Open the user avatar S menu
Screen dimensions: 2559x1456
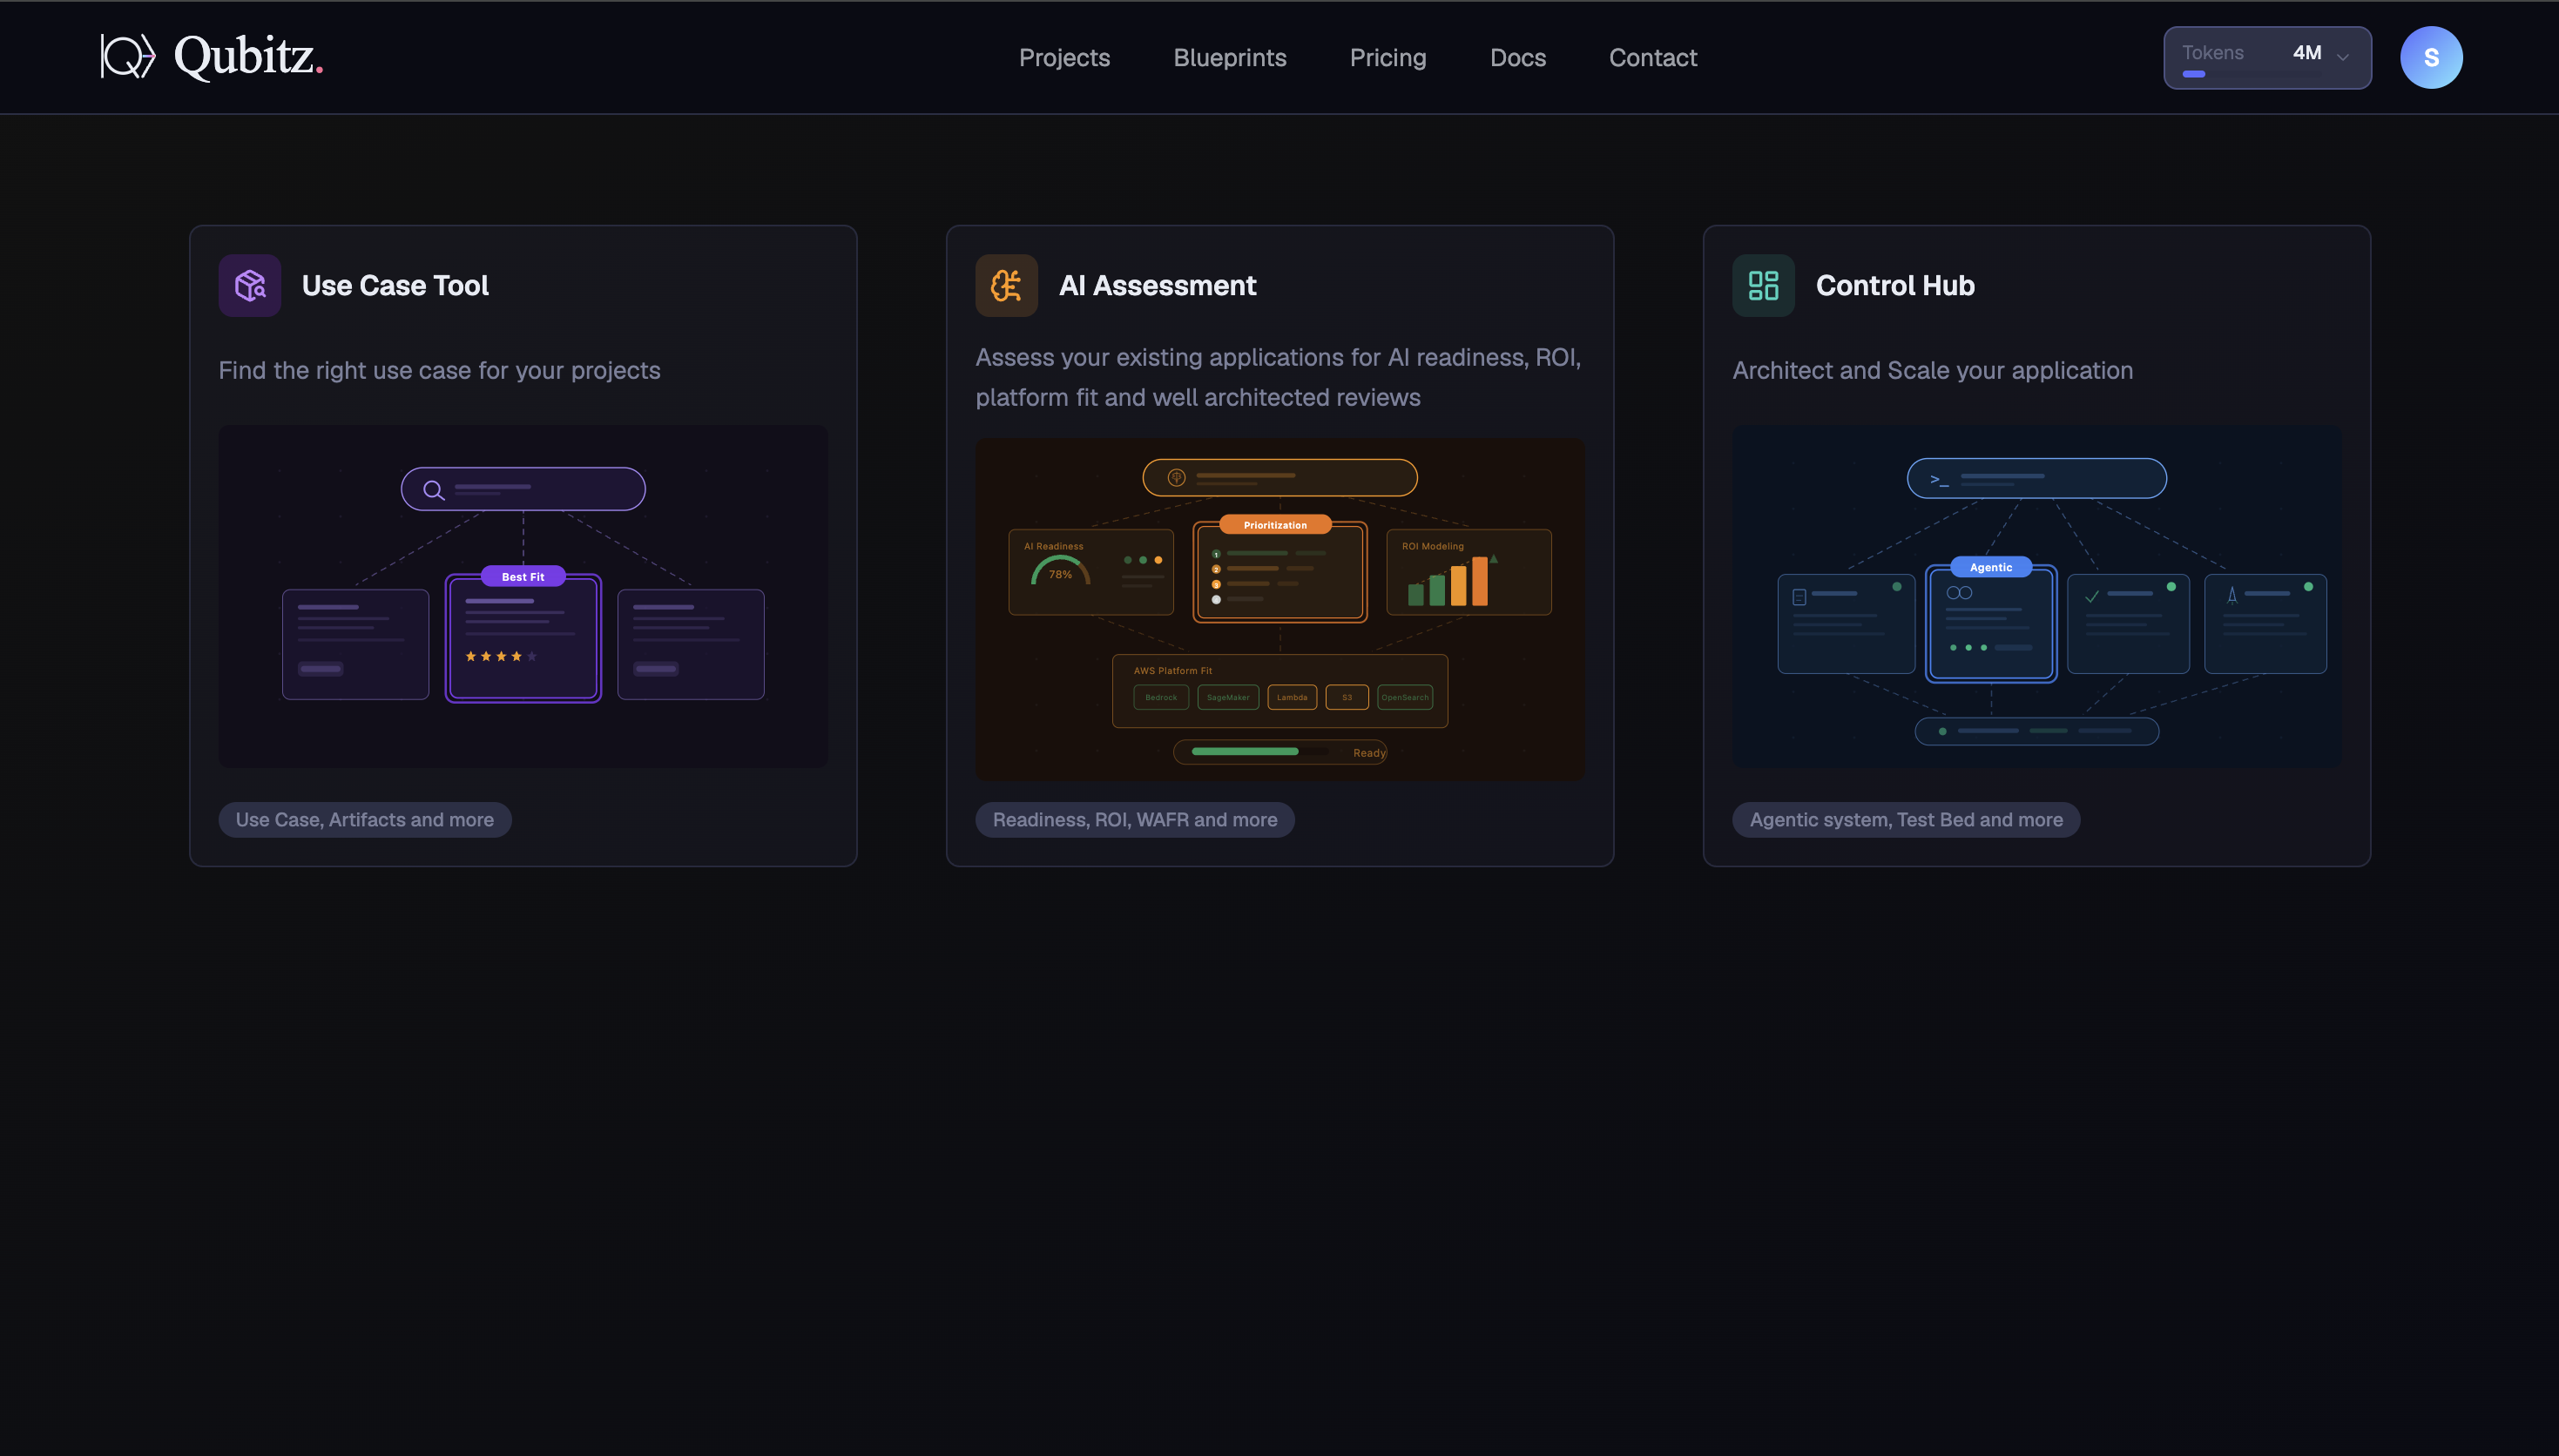click(x=2430, y=58)
